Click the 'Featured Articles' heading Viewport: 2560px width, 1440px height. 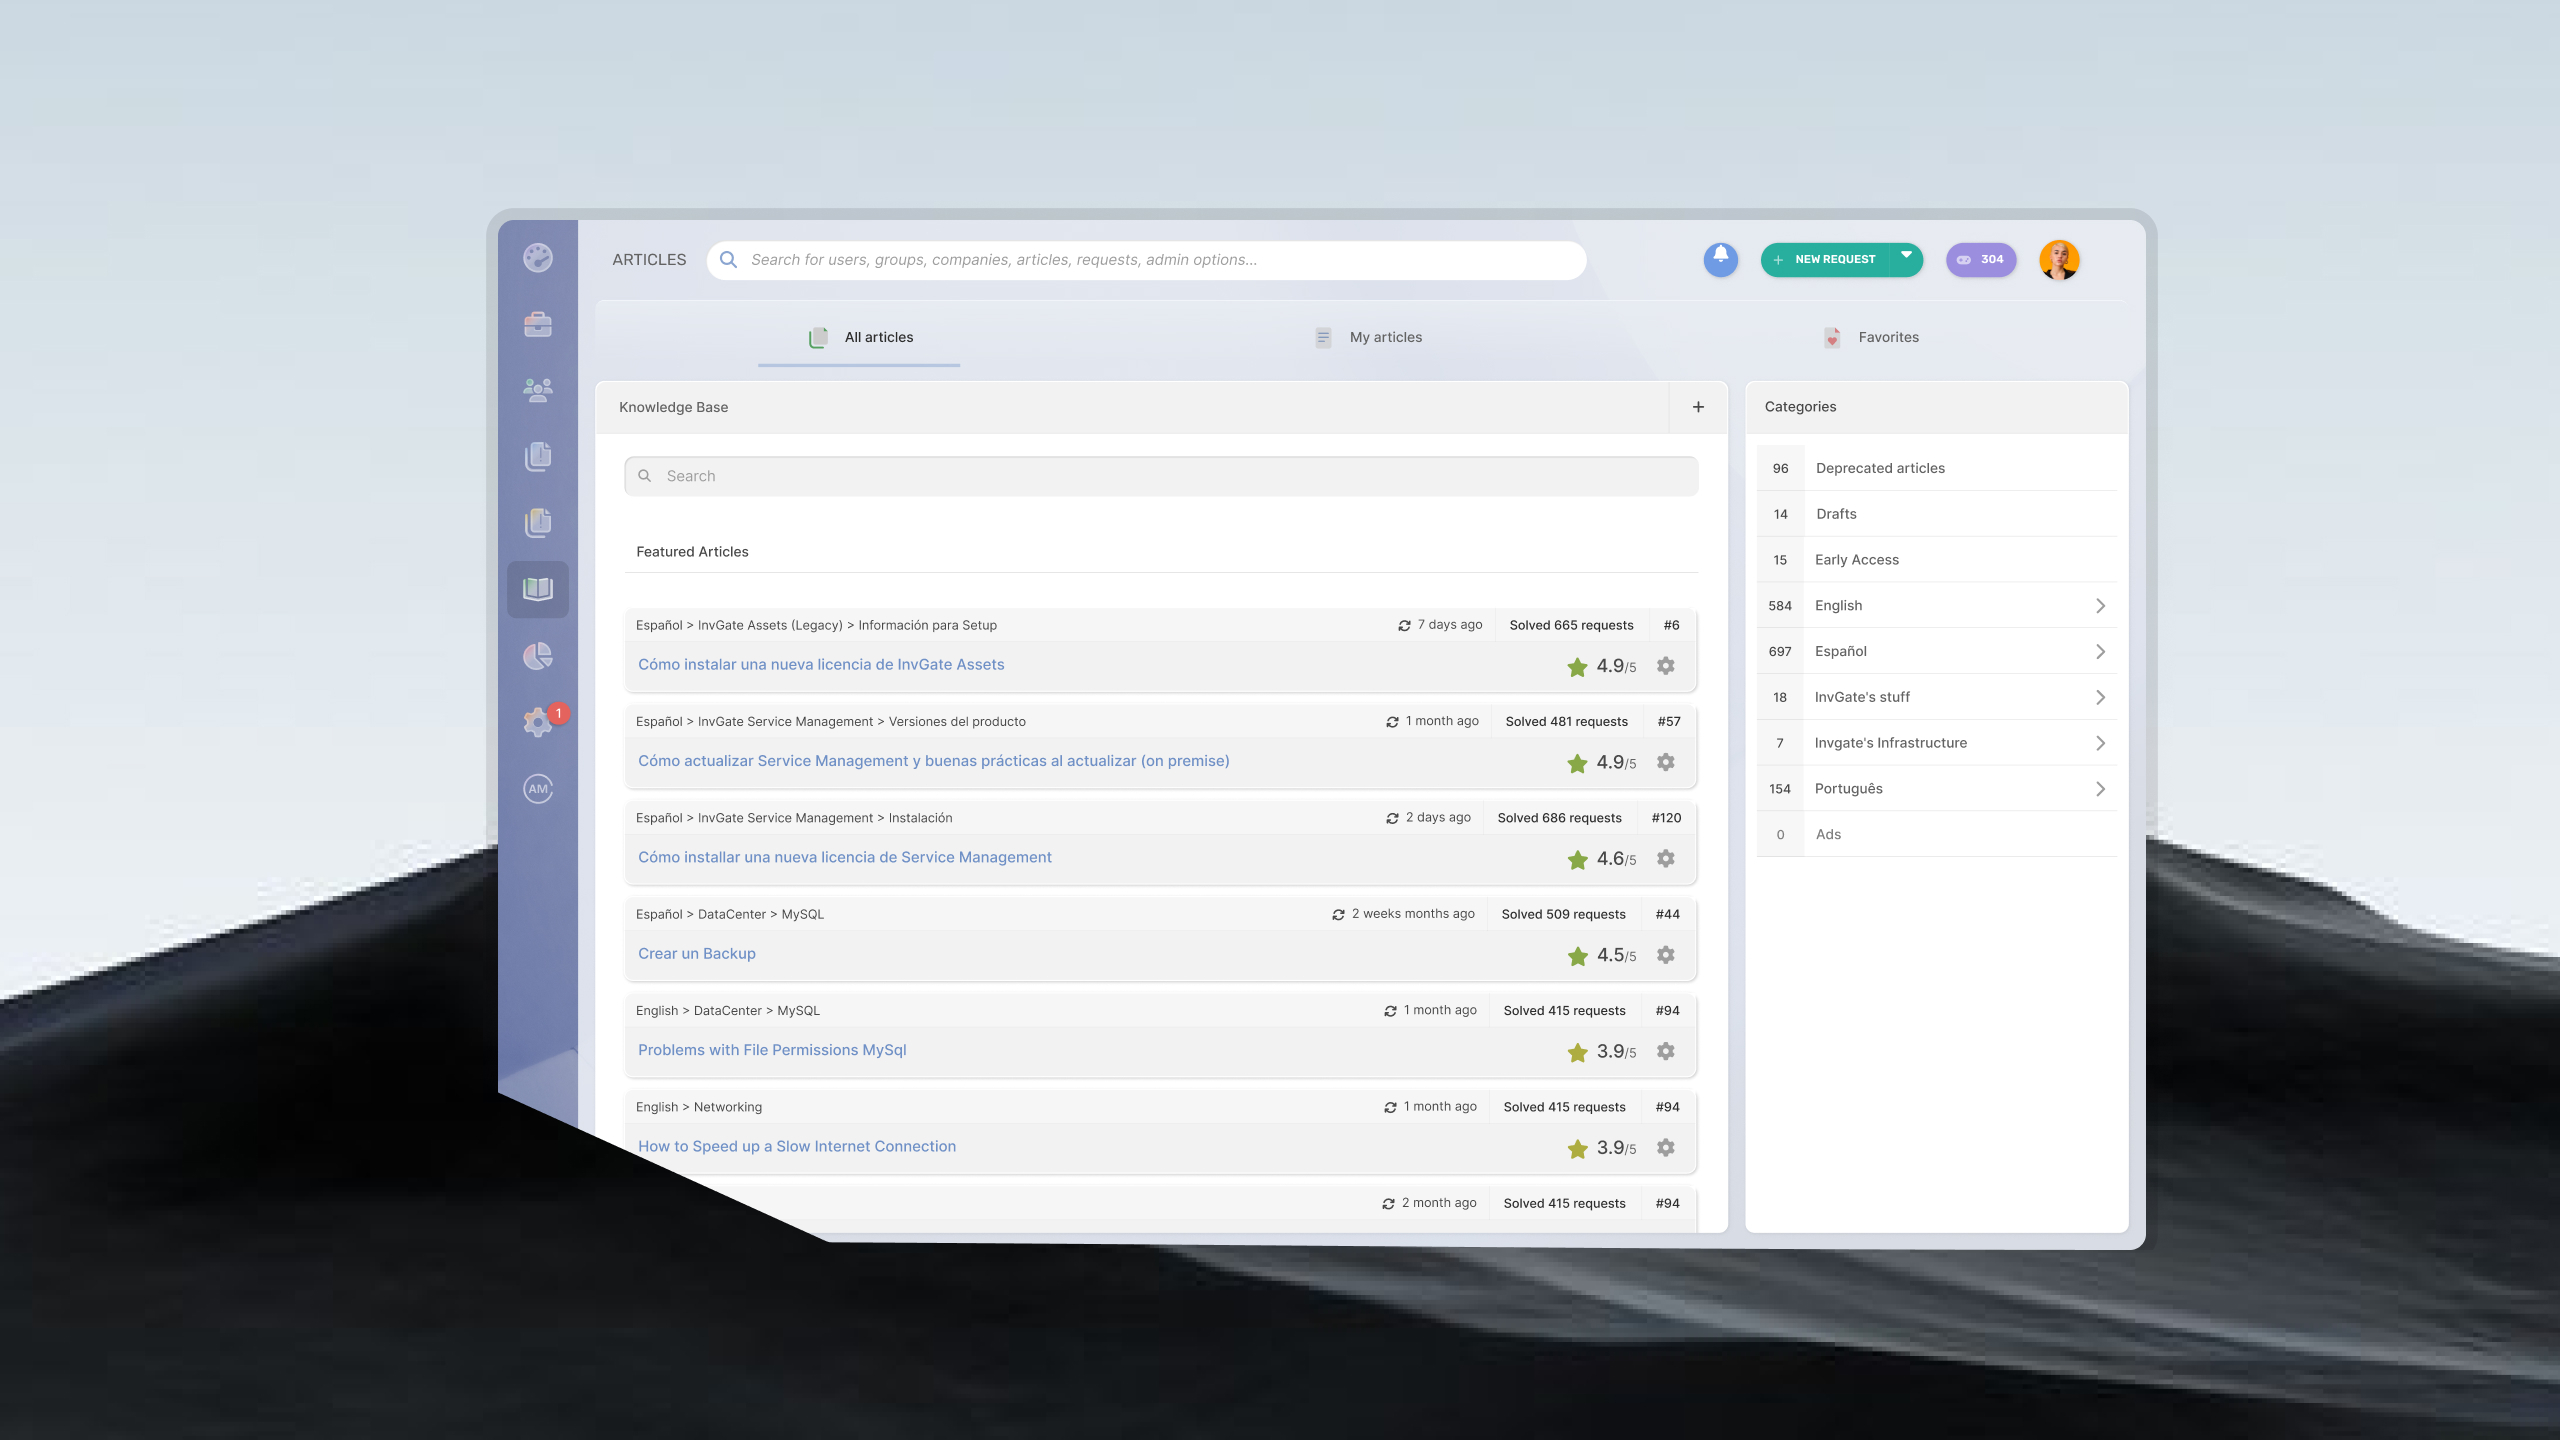point(692,552)
